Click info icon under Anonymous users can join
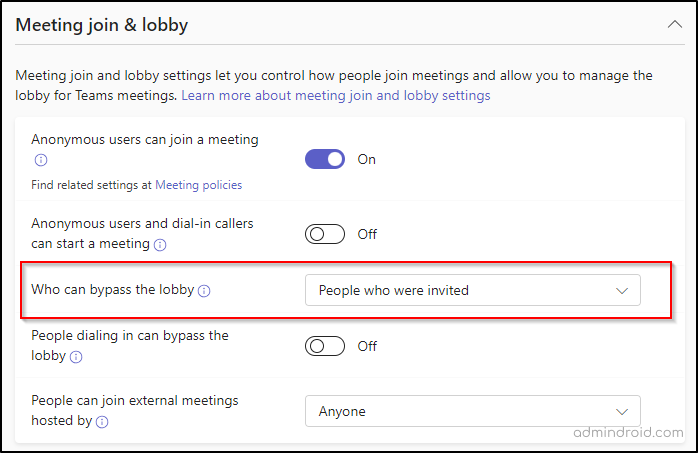Screen dimensions: 698x453 (40, 160)
